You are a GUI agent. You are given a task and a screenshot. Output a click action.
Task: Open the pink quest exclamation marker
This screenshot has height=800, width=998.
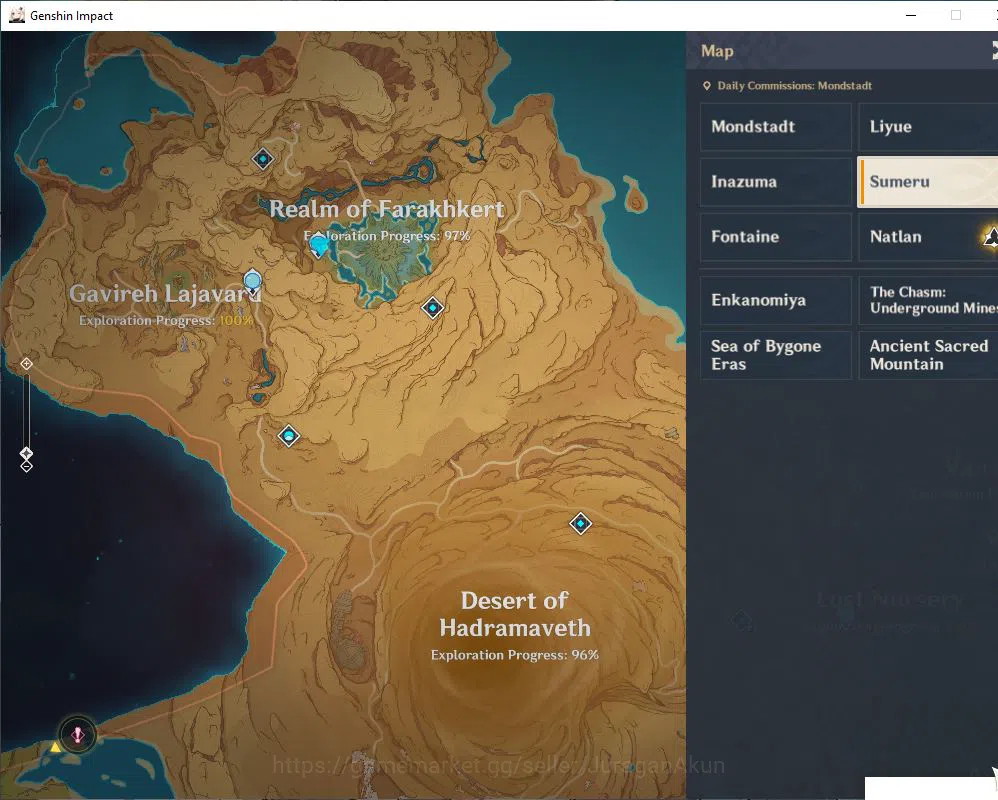click(78, 735)
